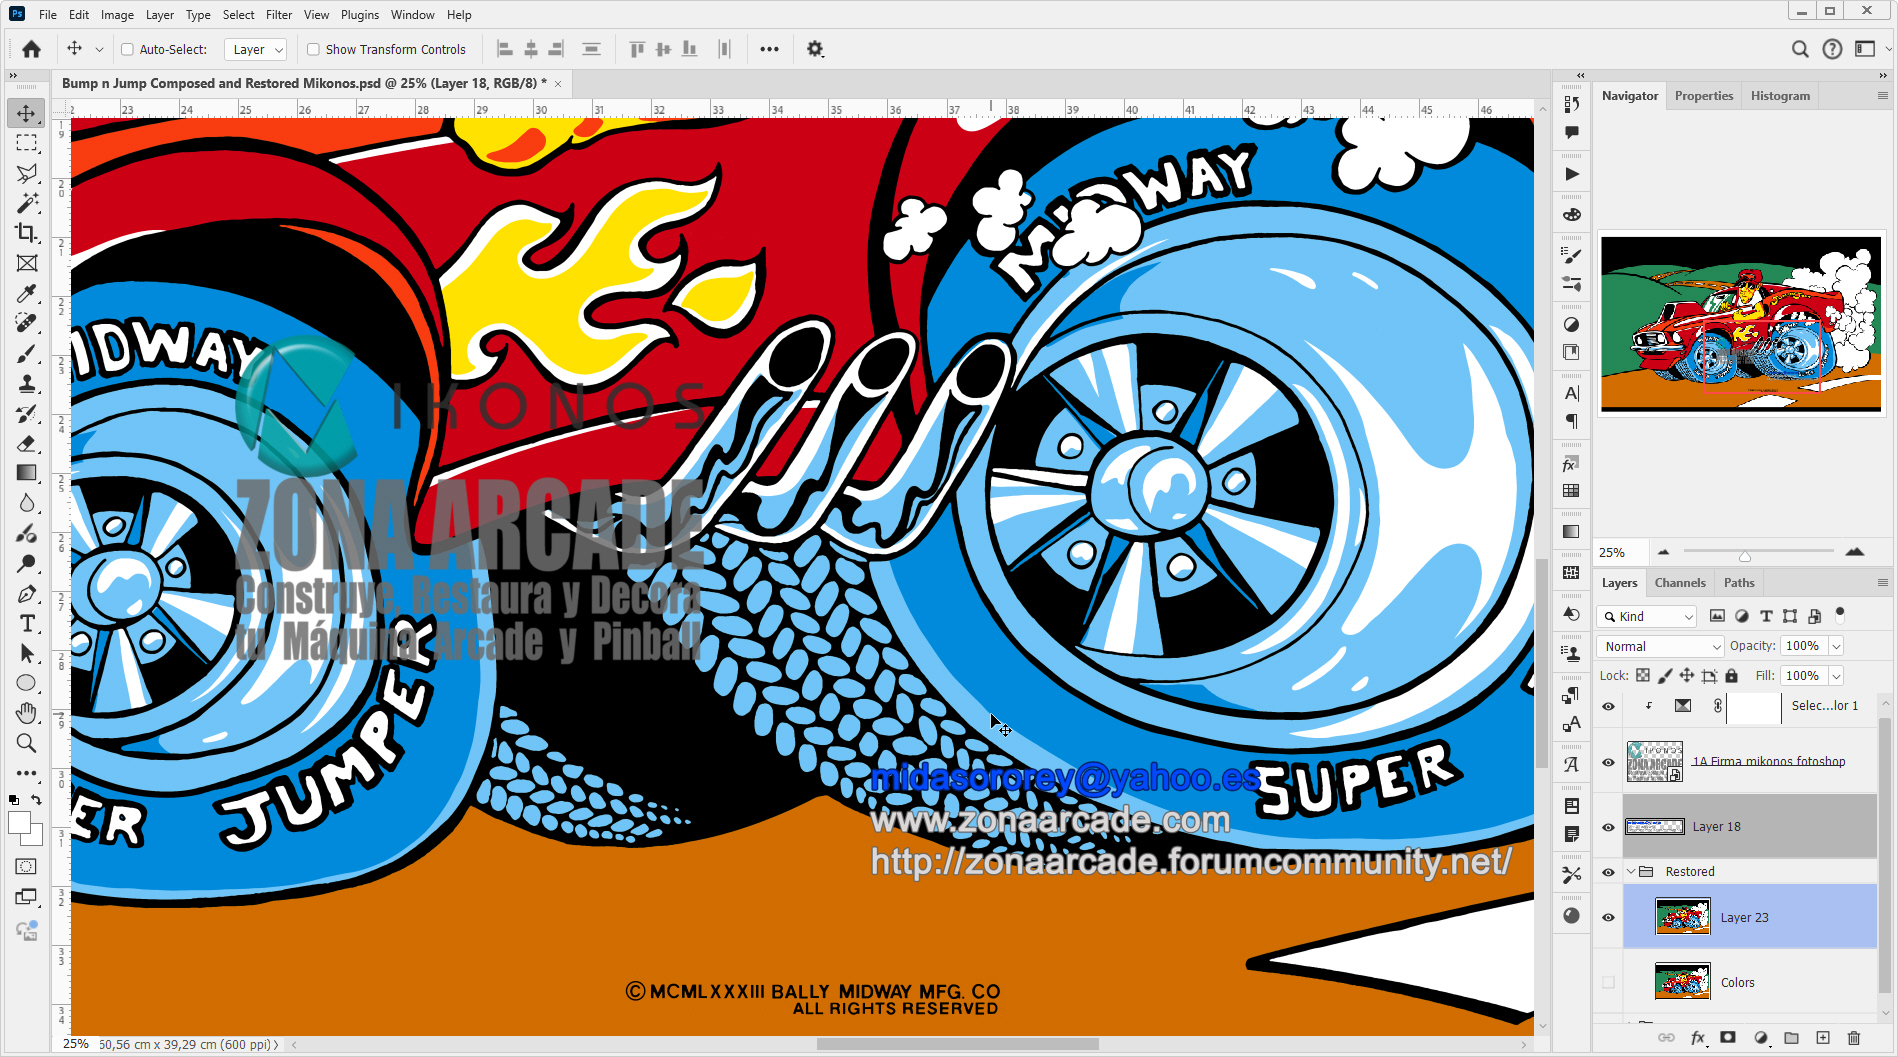Toggle lock all for layer
Viewport: 1898px width, 1057px height.
point(1731,676)
